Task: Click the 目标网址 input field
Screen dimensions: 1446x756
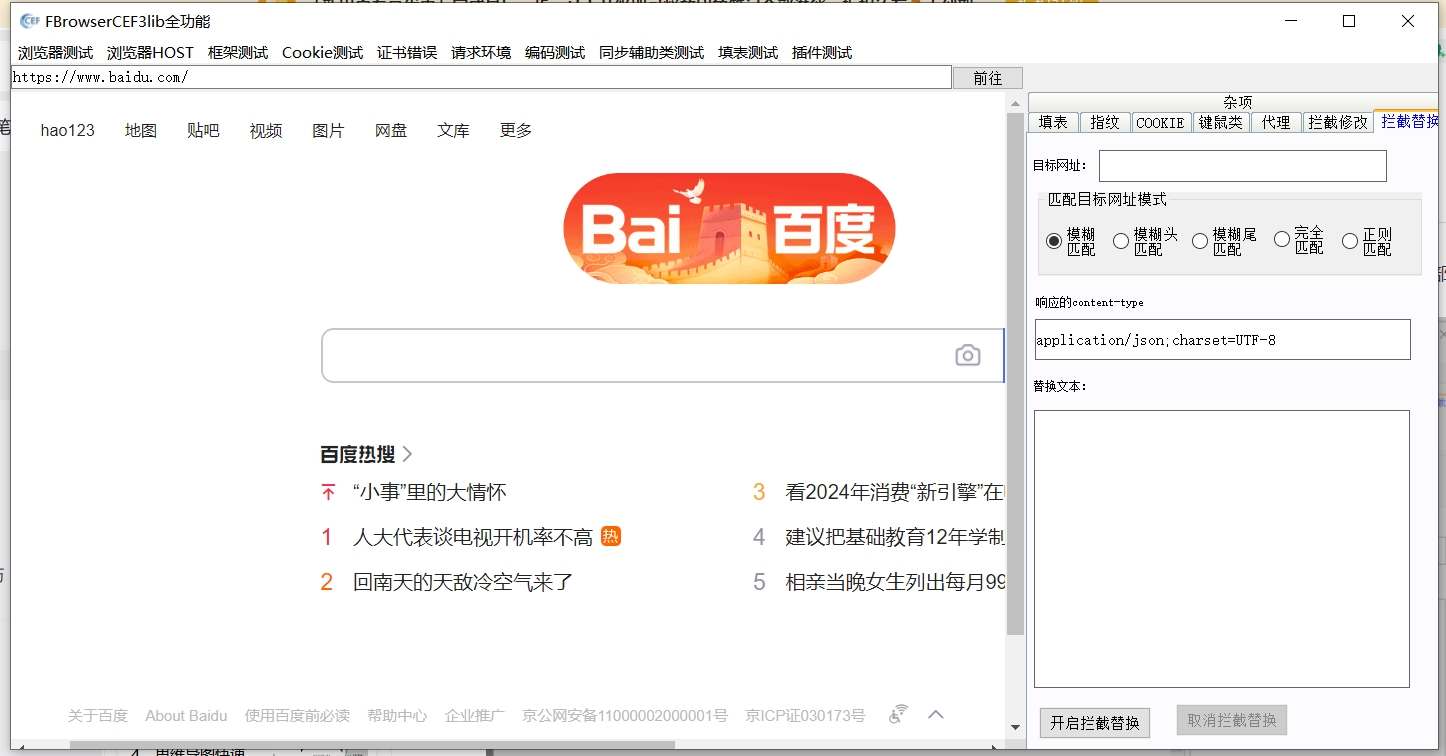Action: (1243, 166)
